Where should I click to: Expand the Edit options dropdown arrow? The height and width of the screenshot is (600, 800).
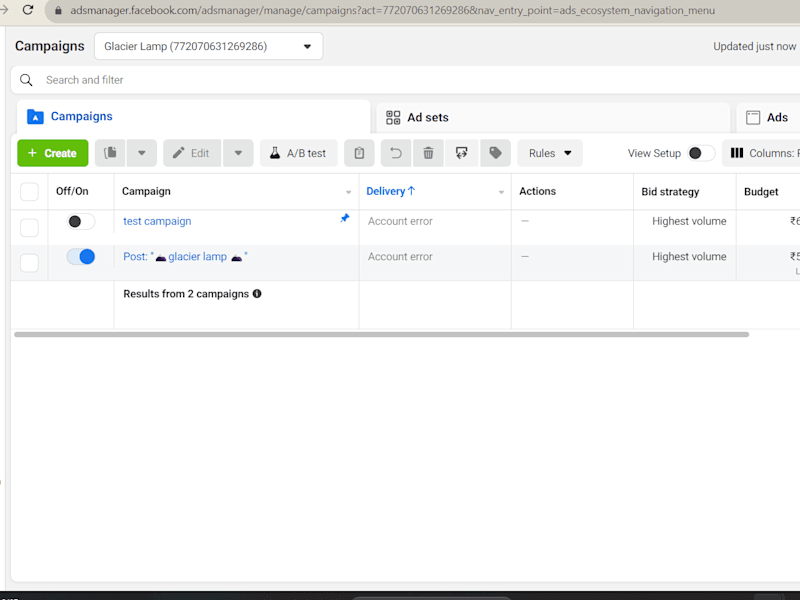(x=238, y=153)
